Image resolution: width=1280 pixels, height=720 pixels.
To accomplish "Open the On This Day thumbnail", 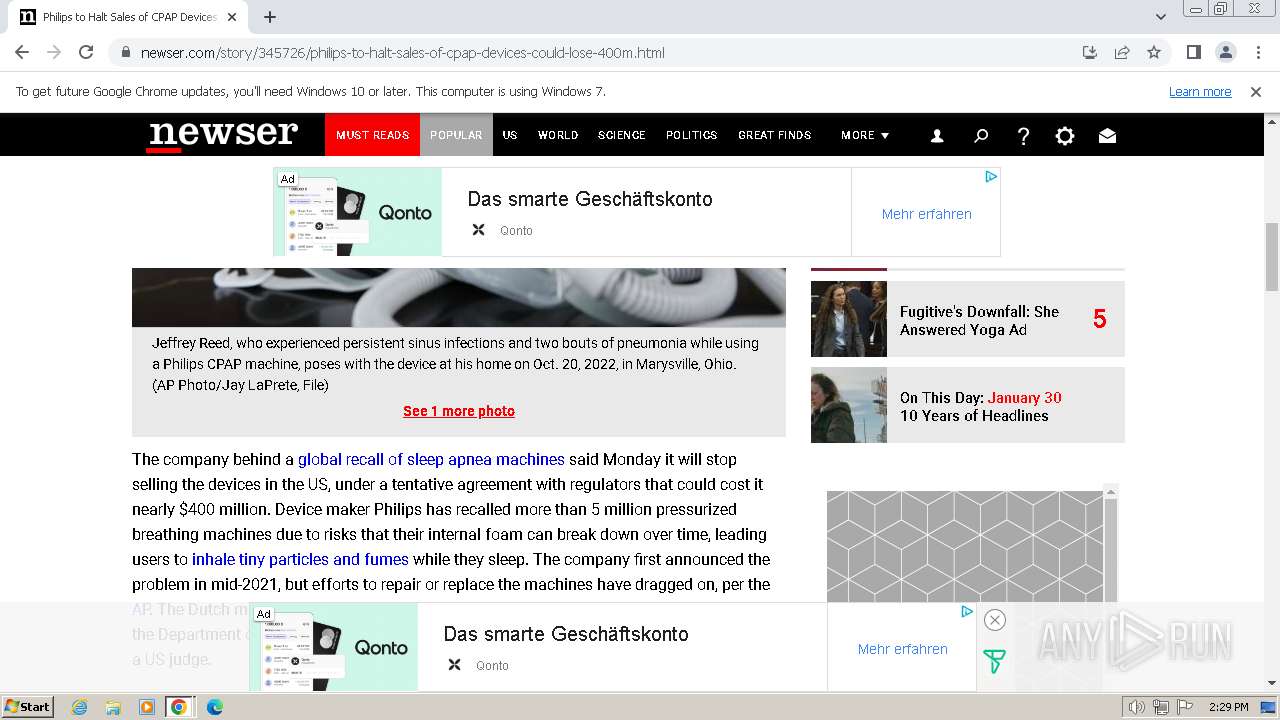I will pos(849,405).
